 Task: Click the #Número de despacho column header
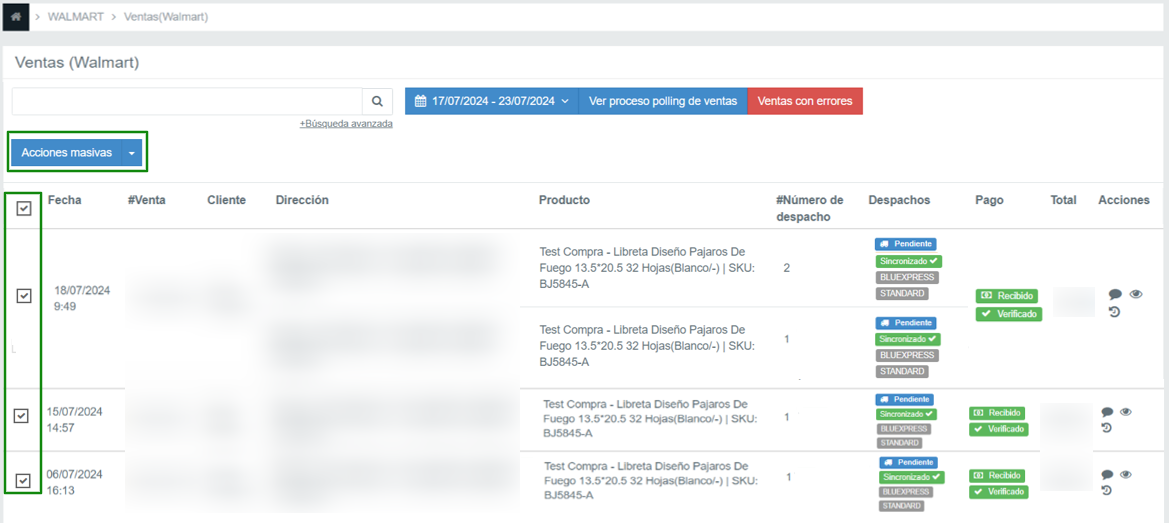(x=810, y=208)
